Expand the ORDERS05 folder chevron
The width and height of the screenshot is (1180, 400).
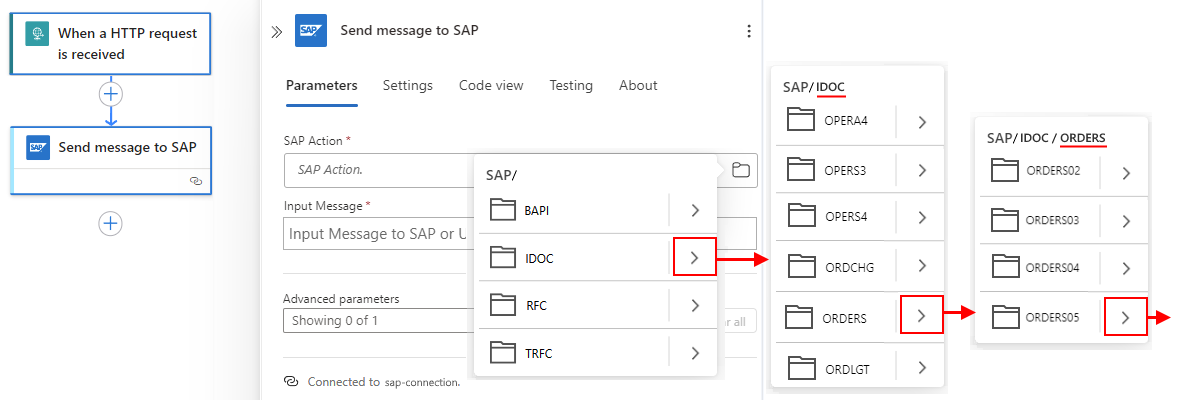(1126, 318)
